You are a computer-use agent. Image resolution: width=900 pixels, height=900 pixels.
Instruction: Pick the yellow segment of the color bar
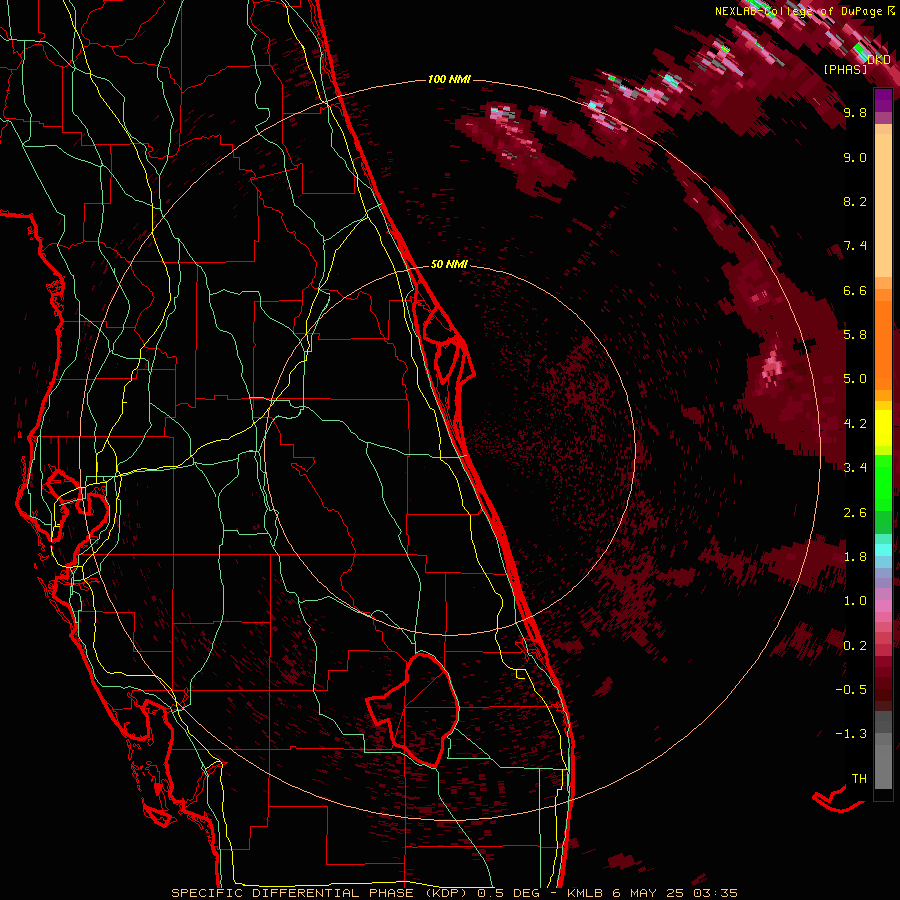pyautogui.click(x=883, y=428)
